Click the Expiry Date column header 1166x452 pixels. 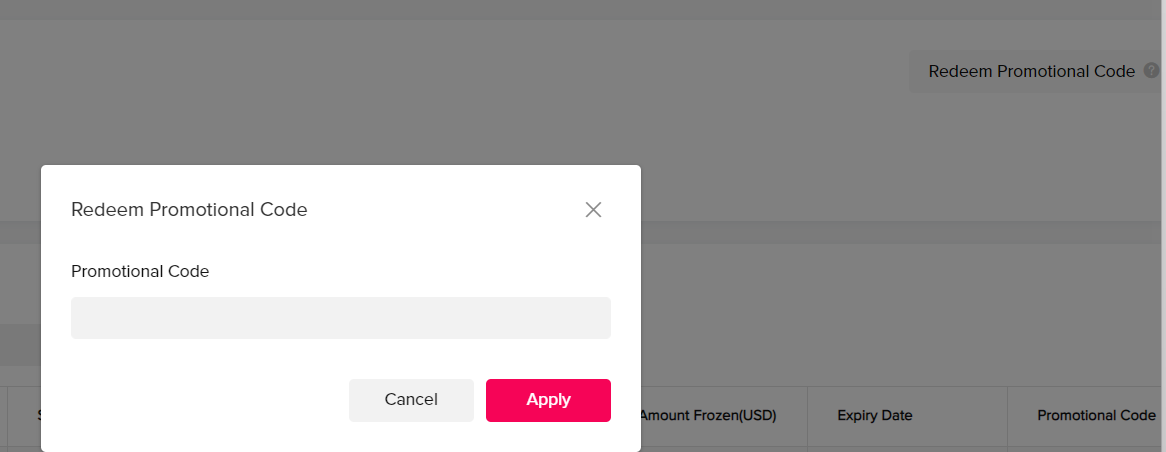(875, 416)
